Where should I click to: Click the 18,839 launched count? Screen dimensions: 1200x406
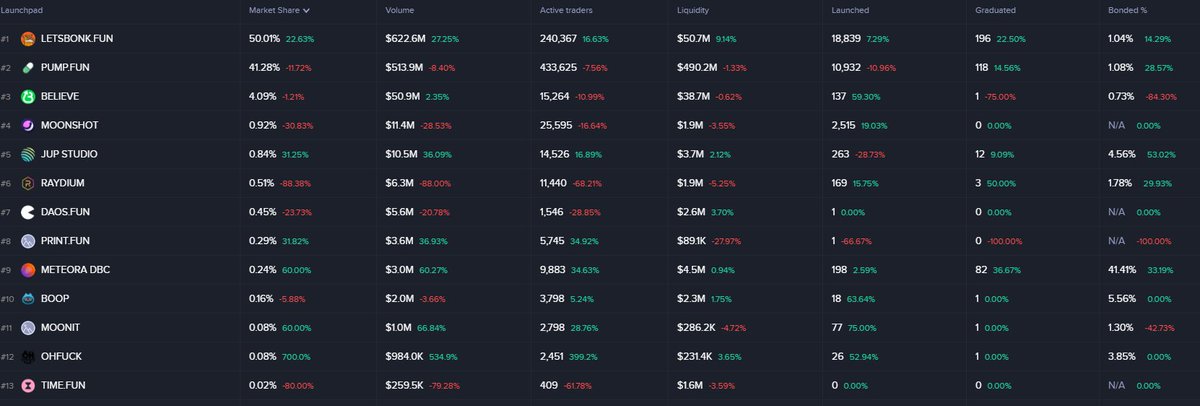847,39
